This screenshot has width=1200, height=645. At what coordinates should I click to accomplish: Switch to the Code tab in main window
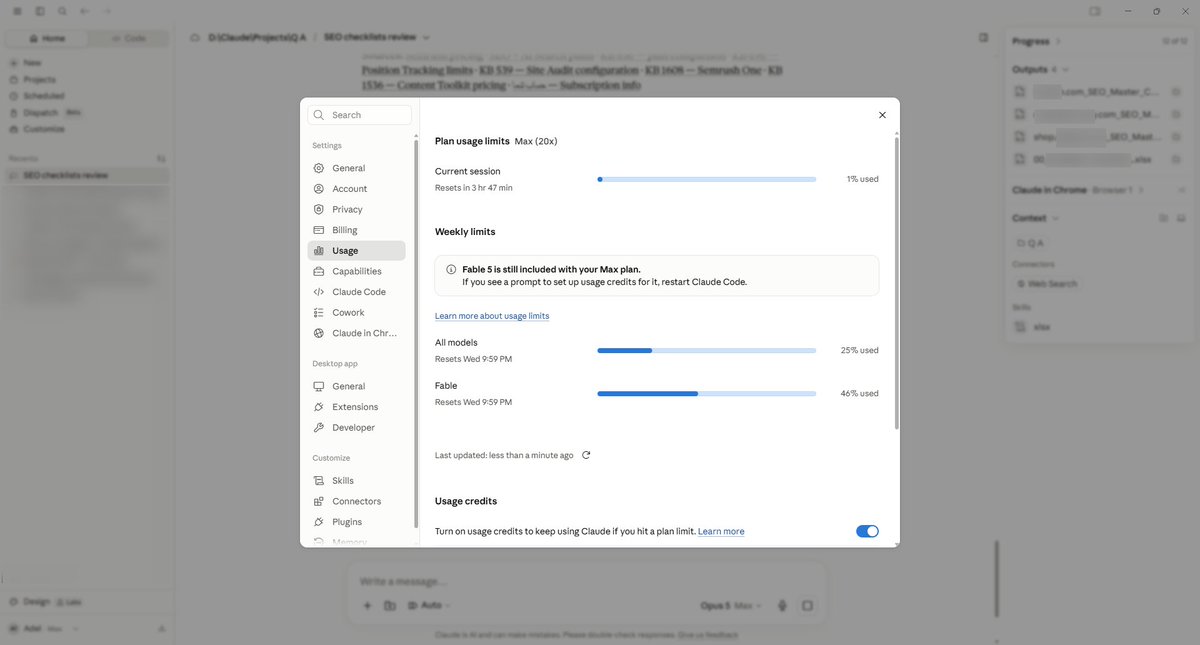click(129, 38)
